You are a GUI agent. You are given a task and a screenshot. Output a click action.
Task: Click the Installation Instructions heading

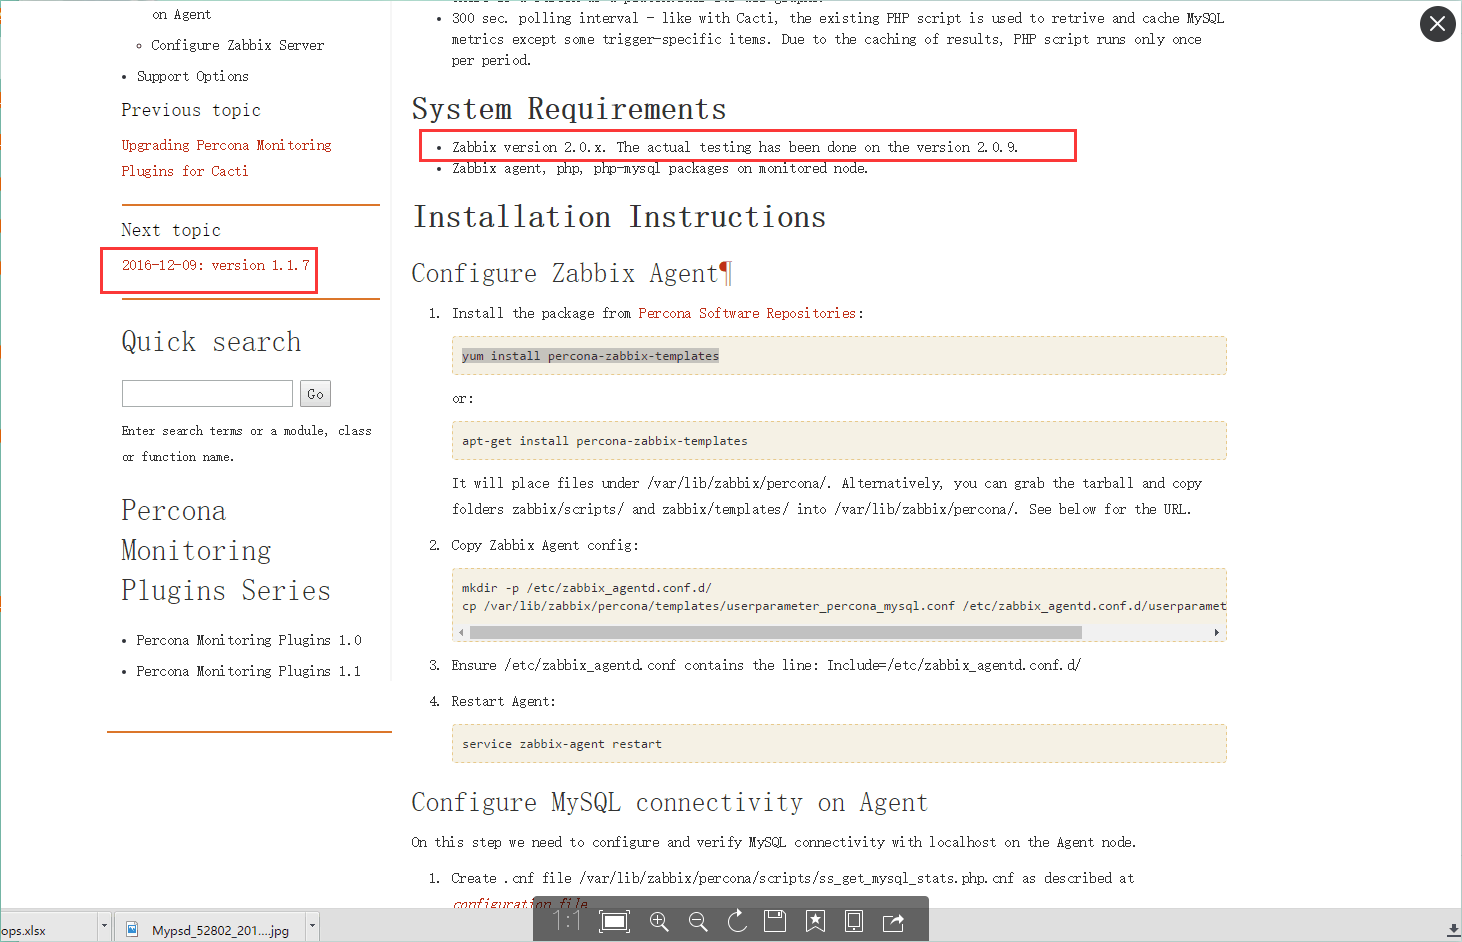620,217
